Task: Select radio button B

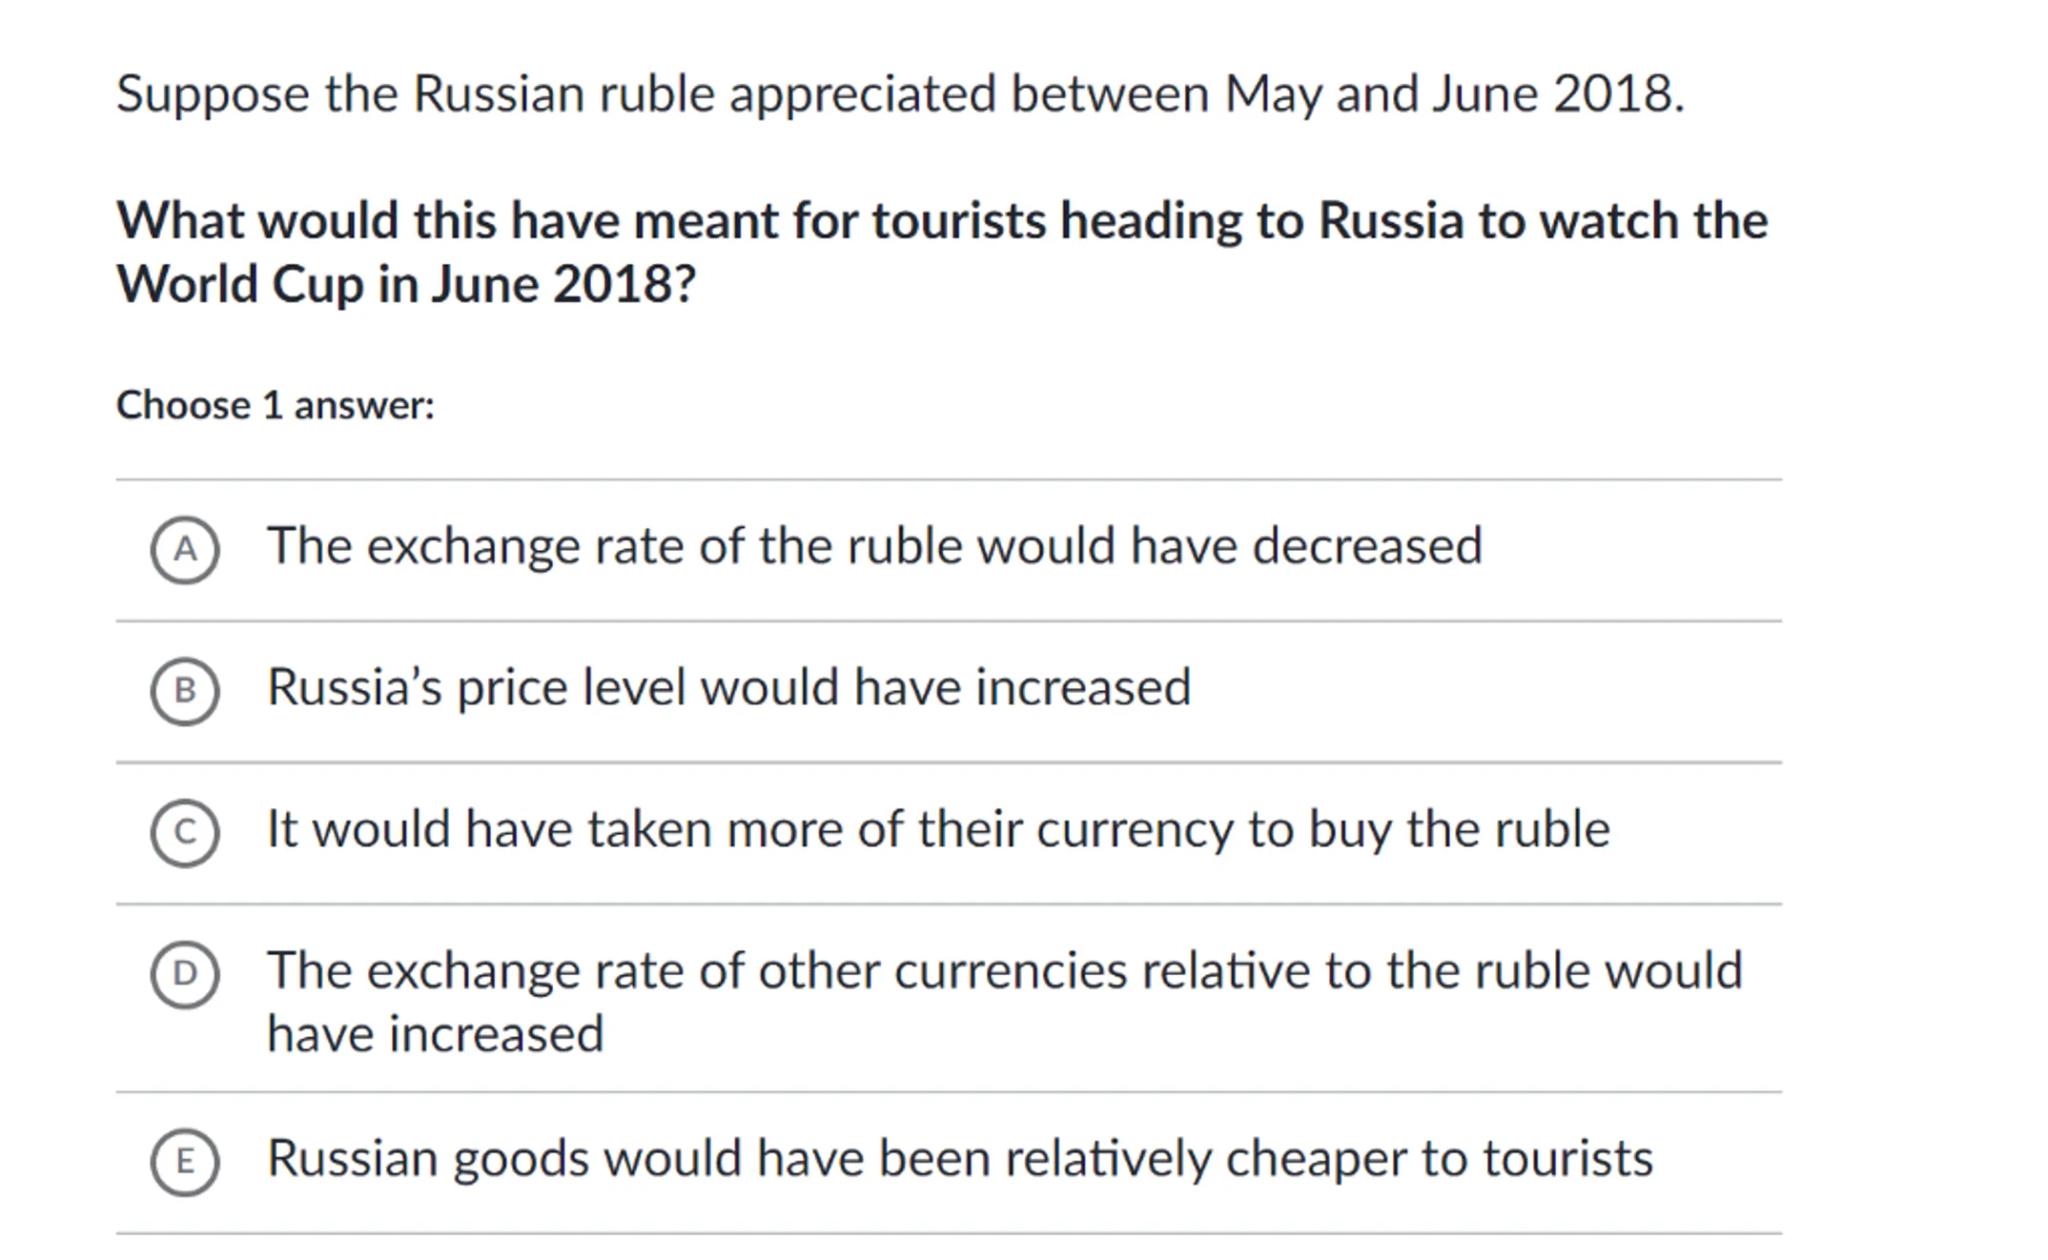Action: [x=185, y=691]
